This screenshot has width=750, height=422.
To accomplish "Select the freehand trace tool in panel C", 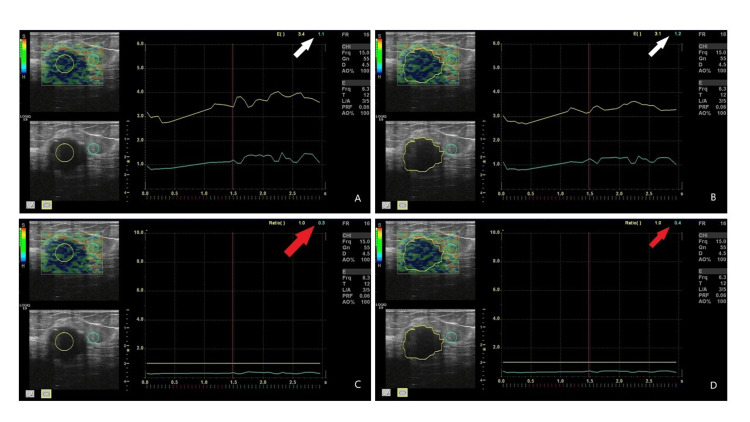I will 30,393.
